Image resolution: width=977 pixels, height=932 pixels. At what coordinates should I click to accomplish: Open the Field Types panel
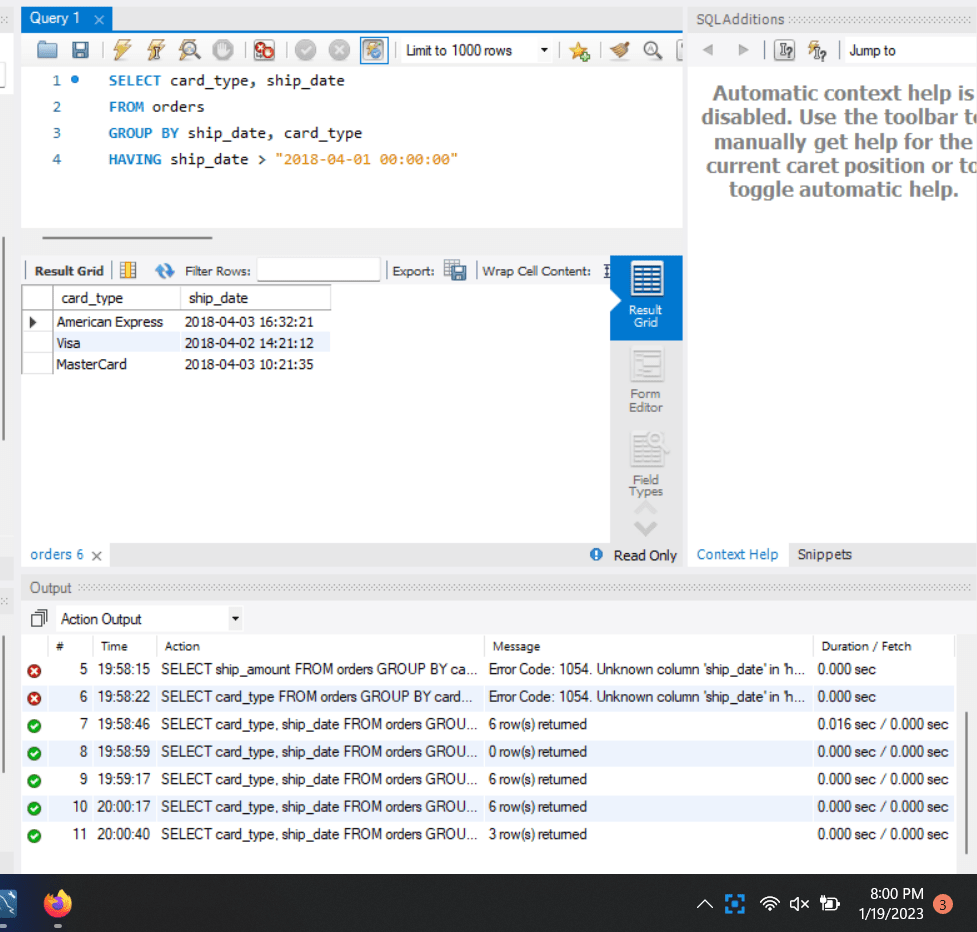click(646, 465)
